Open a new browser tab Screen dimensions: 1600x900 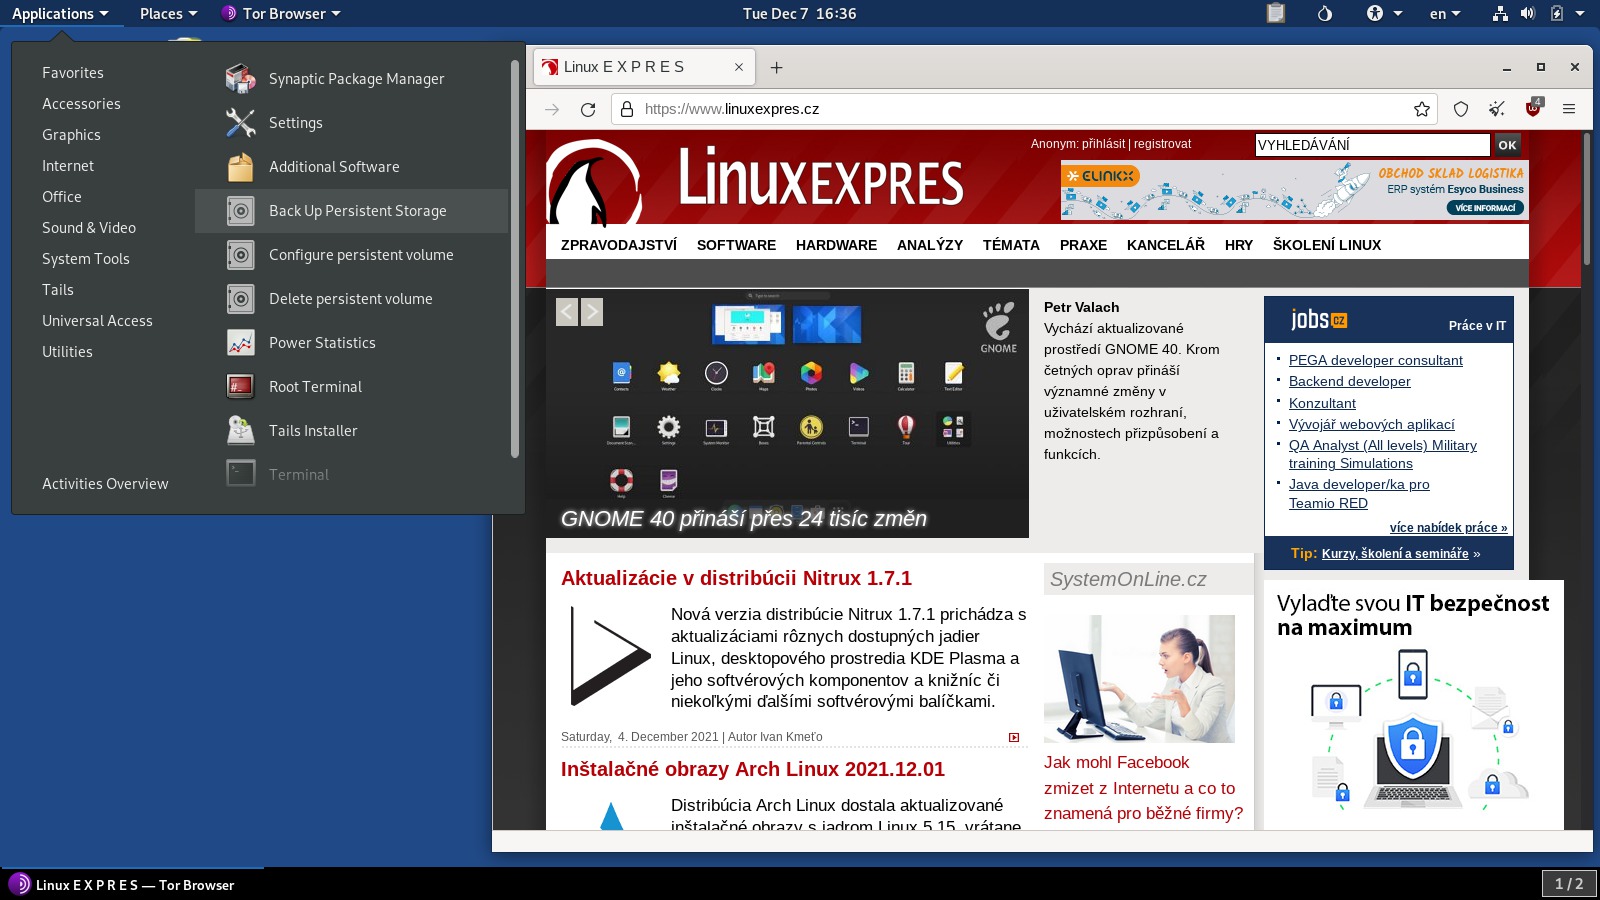click(x=776, y=67)
